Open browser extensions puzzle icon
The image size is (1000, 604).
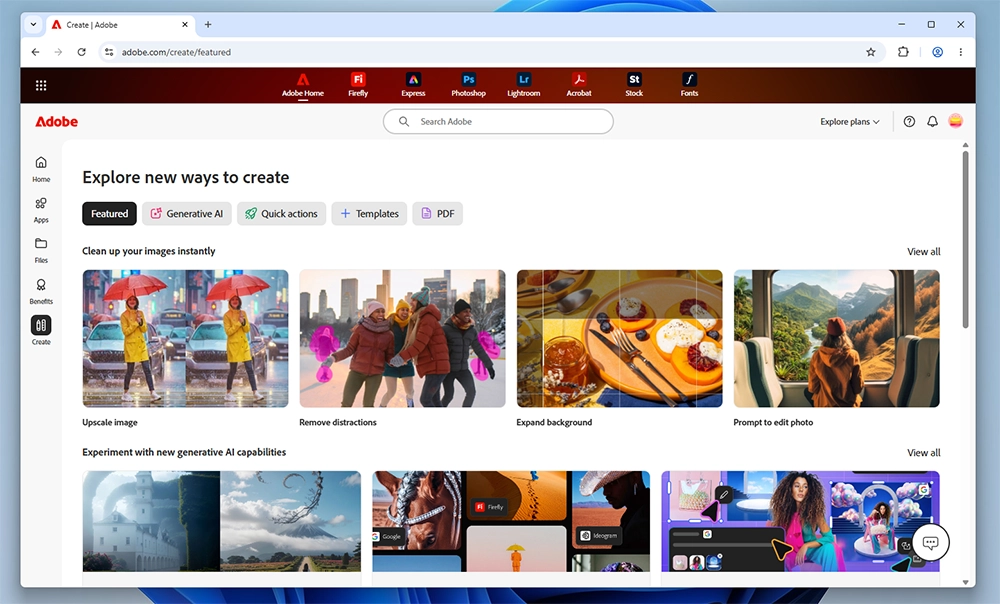click(903, 52)
